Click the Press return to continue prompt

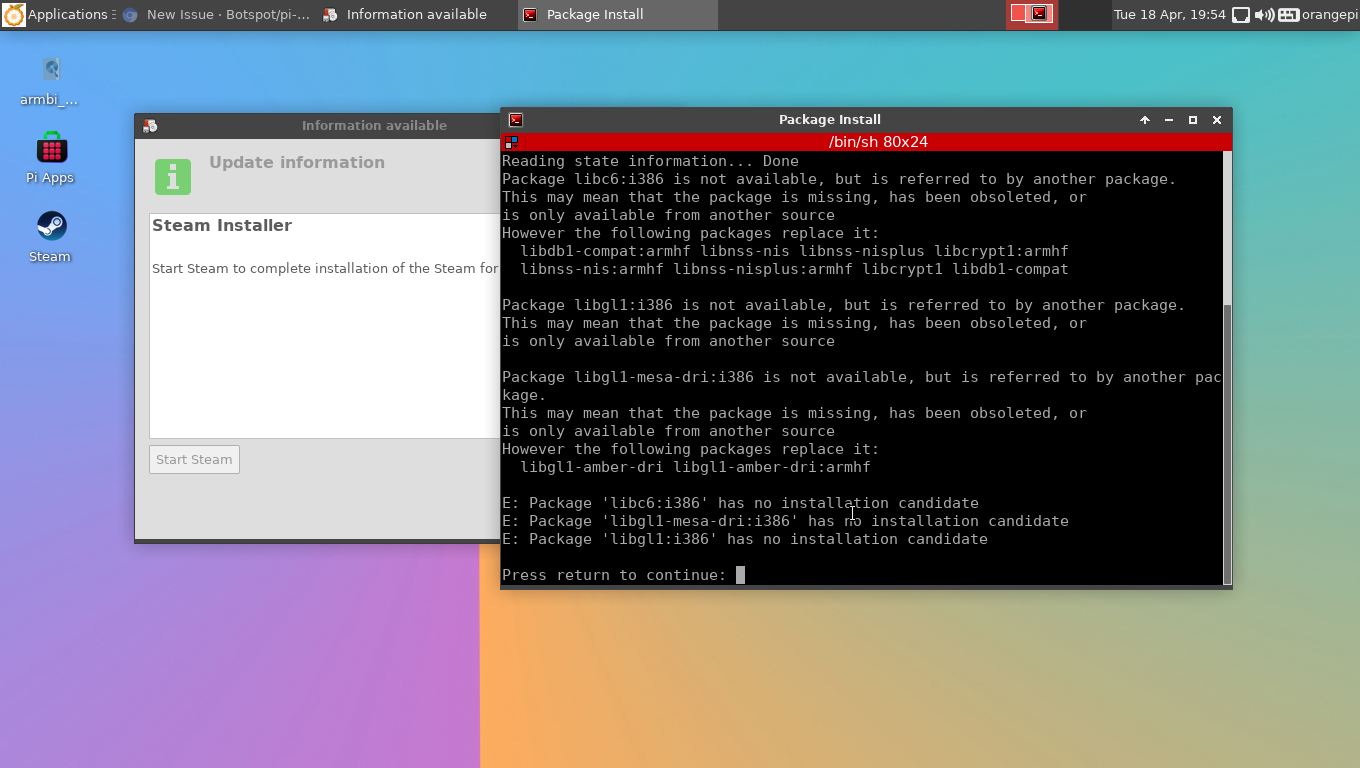[614, 575]
